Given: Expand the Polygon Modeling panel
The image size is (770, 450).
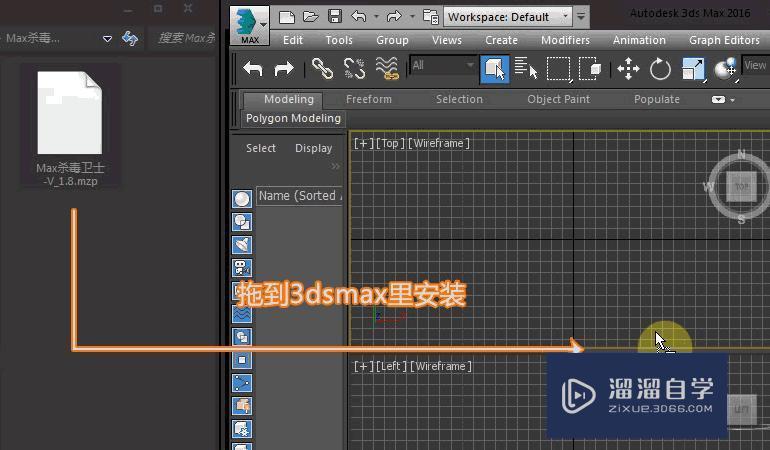Looking at the screenshot, I should (x=293, y=118).
